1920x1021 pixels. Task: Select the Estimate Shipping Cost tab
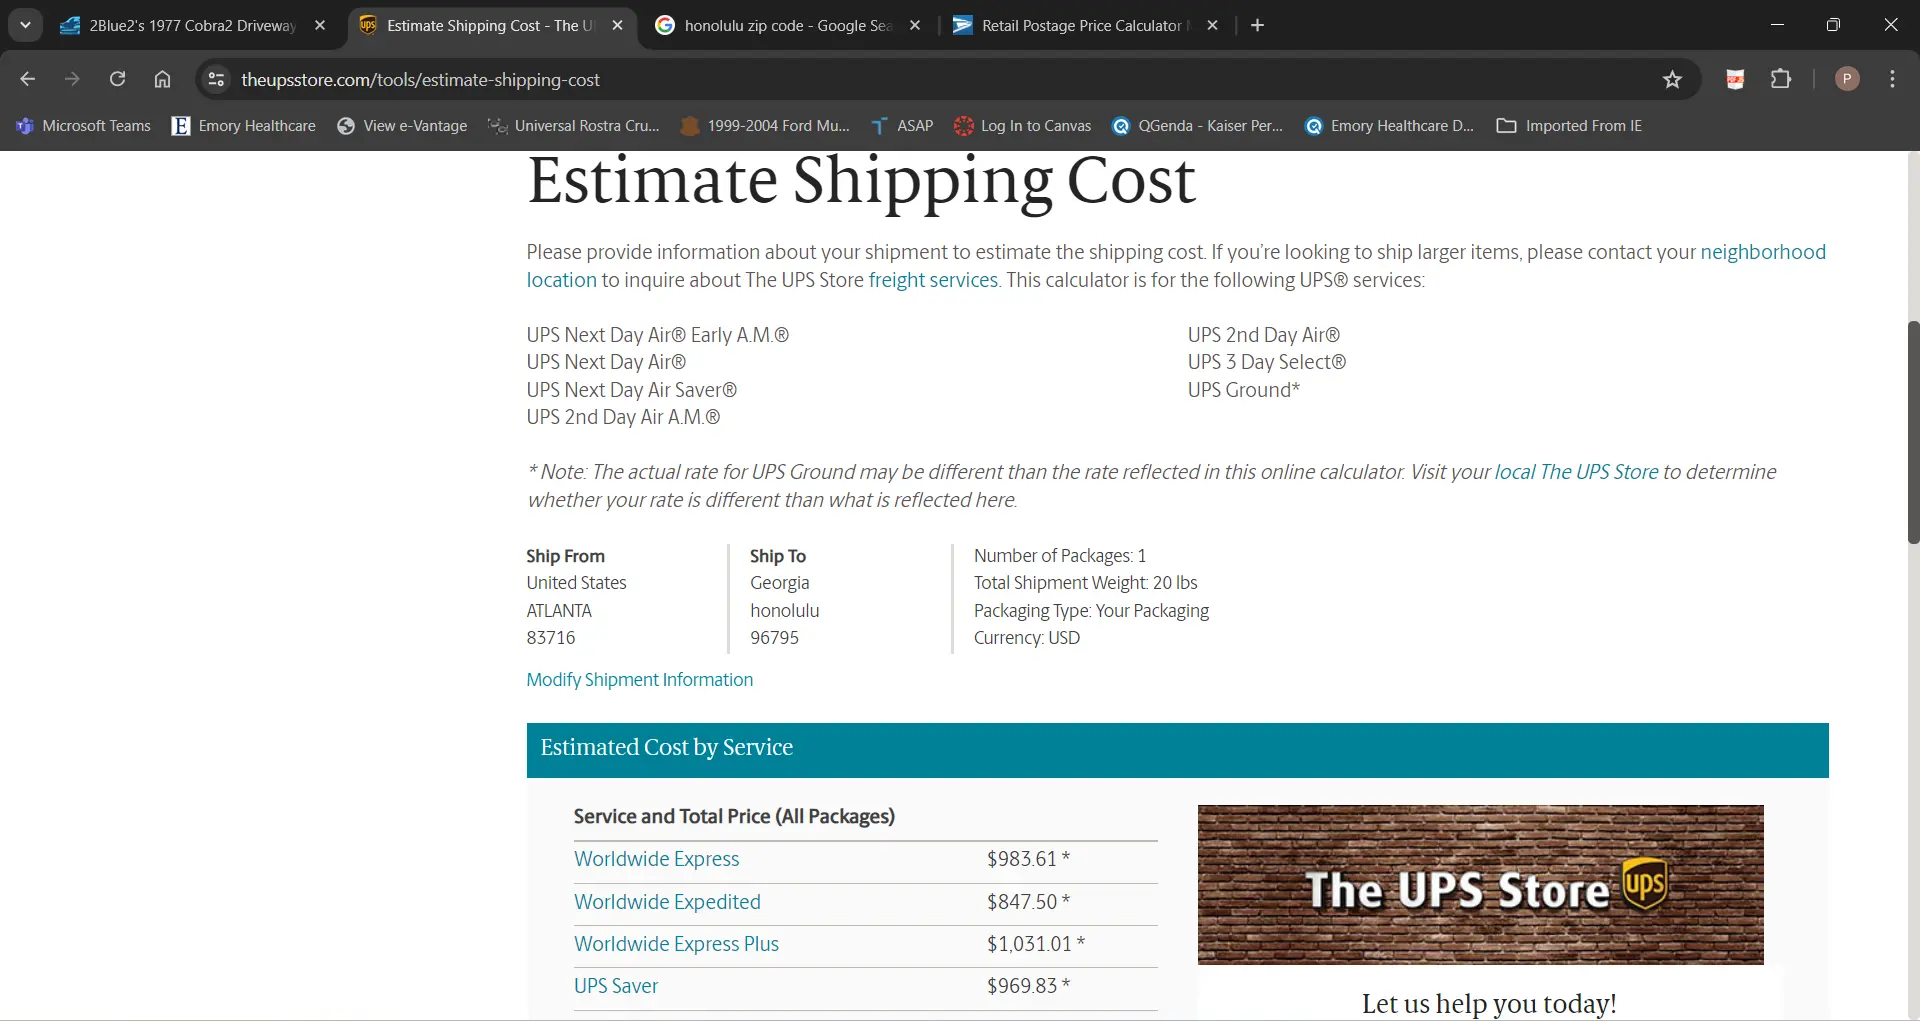click(490, 26)
